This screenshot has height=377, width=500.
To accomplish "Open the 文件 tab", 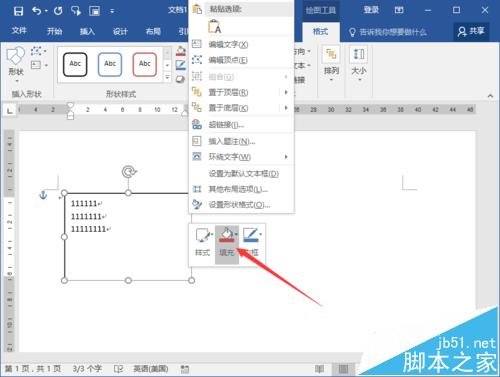I will pyautogui.click(x=19, y=31).
